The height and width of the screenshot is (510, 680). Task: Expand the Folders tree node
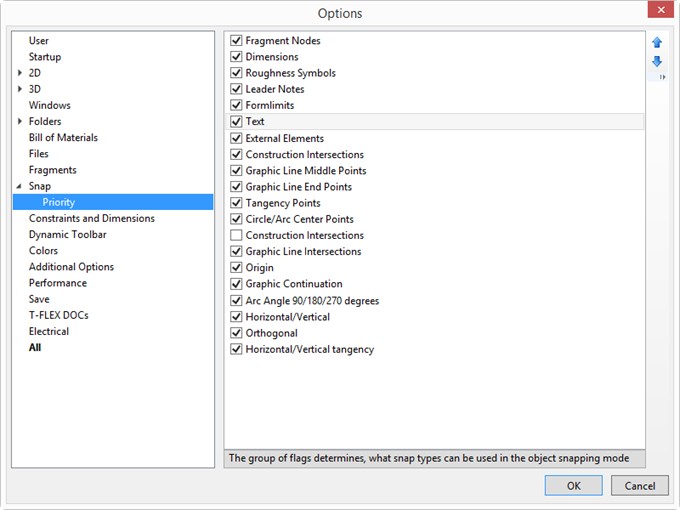(20, 121)
